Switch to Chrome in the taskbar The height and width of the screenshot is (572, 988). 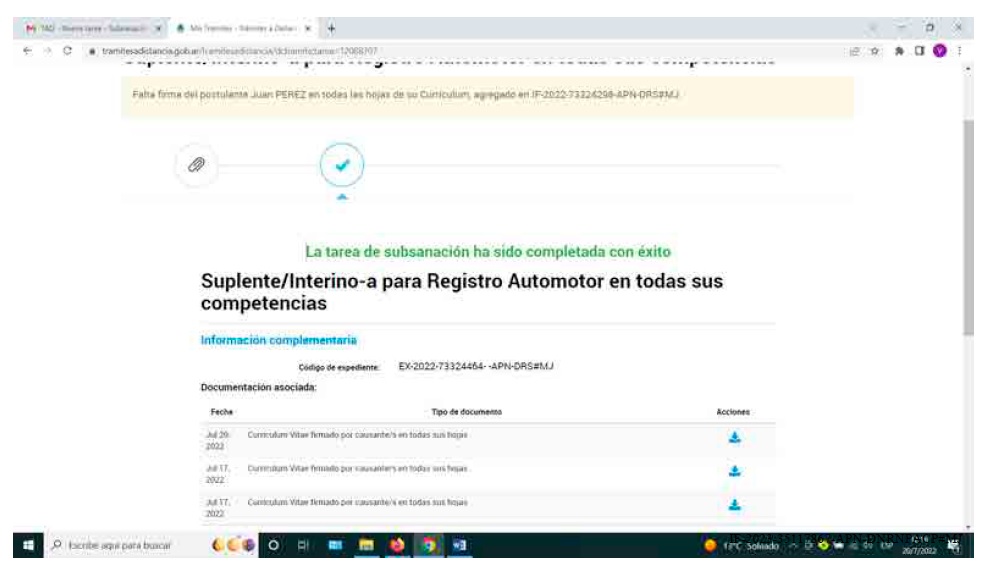[428, 545]
